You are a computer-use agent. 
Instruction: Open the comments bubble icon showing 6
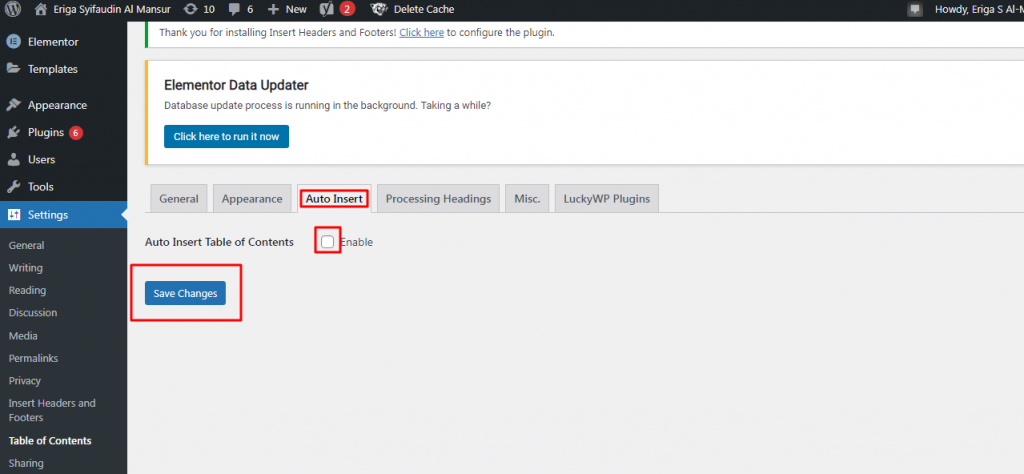(234, 10)
